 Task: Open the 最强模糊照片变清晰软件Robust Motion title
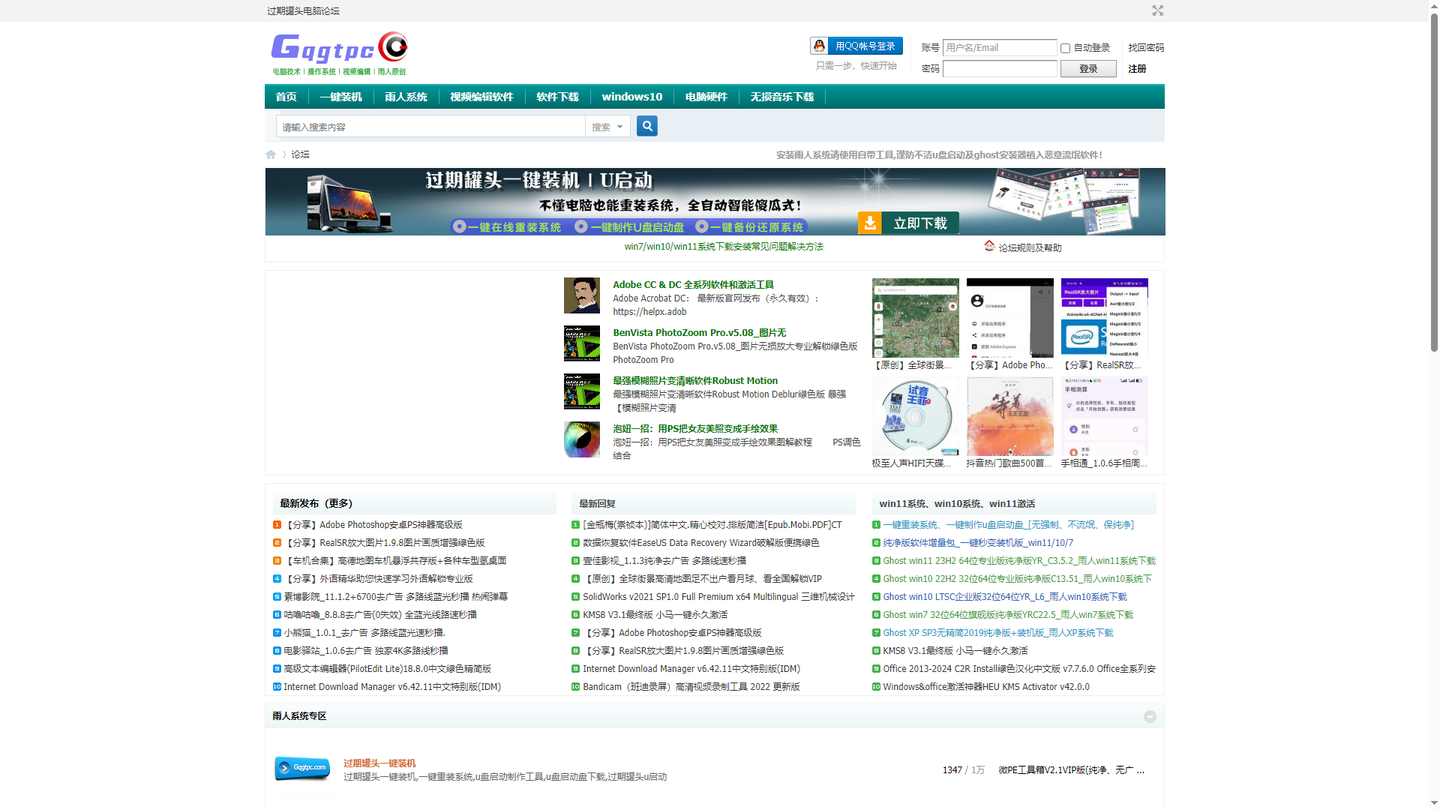[x=695, y=381]
